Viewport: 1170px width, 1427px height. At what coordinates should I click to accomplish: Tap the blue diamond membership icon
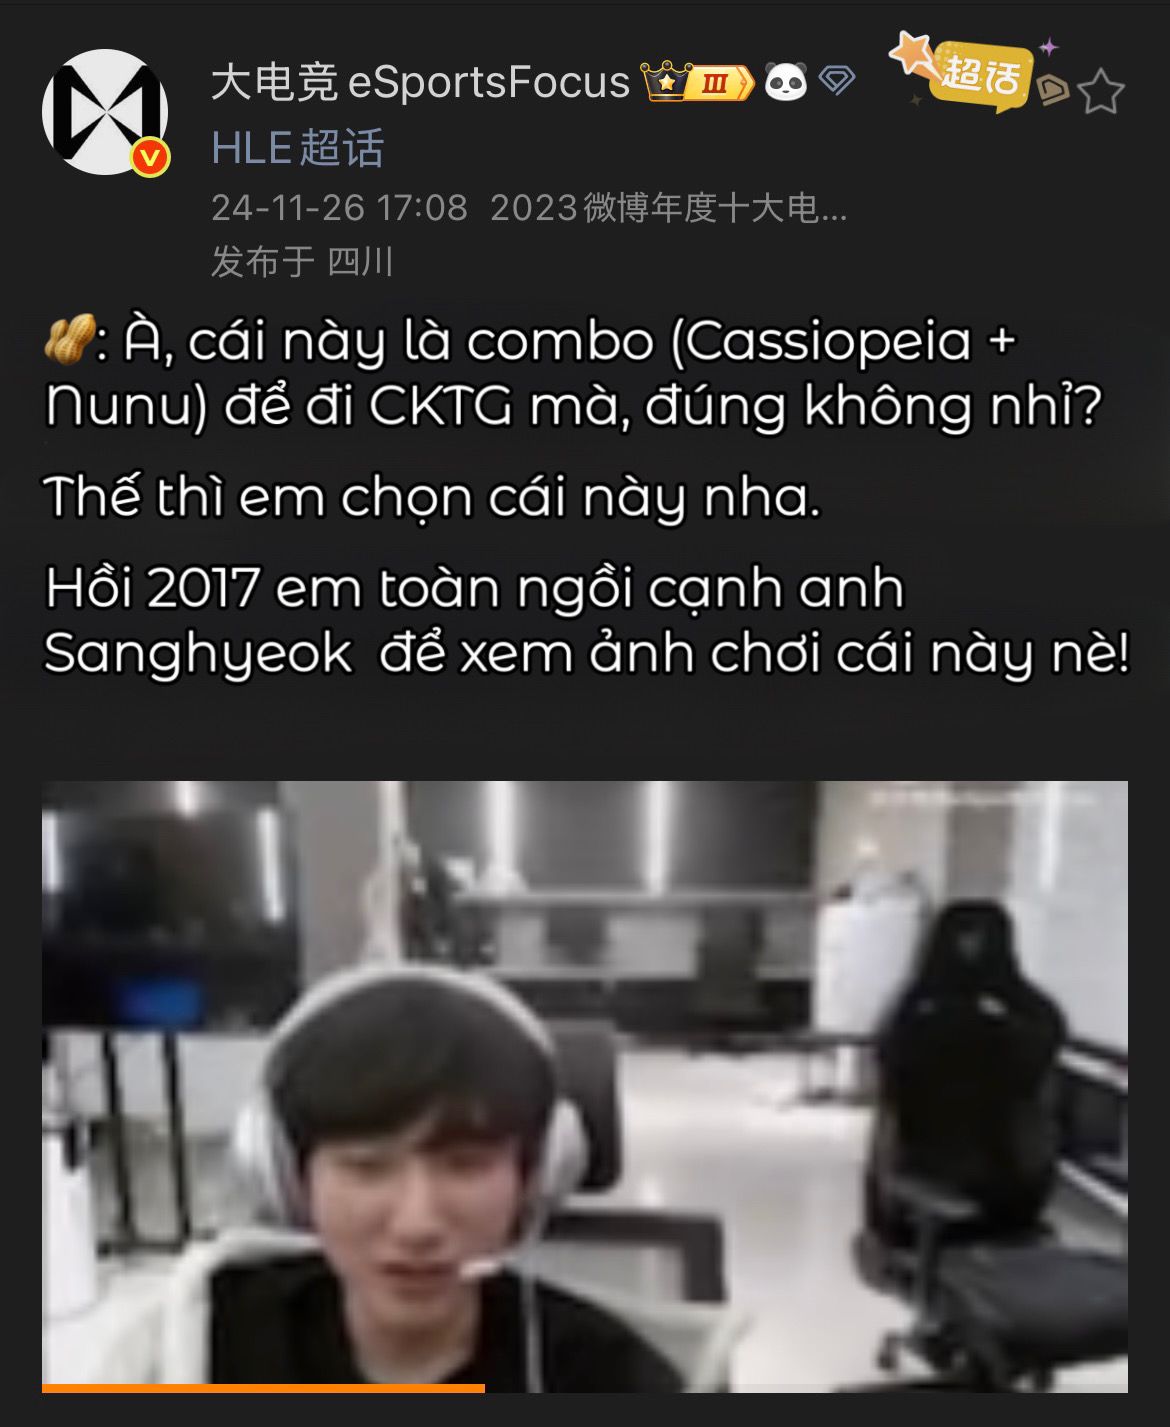tap(837, 81)
